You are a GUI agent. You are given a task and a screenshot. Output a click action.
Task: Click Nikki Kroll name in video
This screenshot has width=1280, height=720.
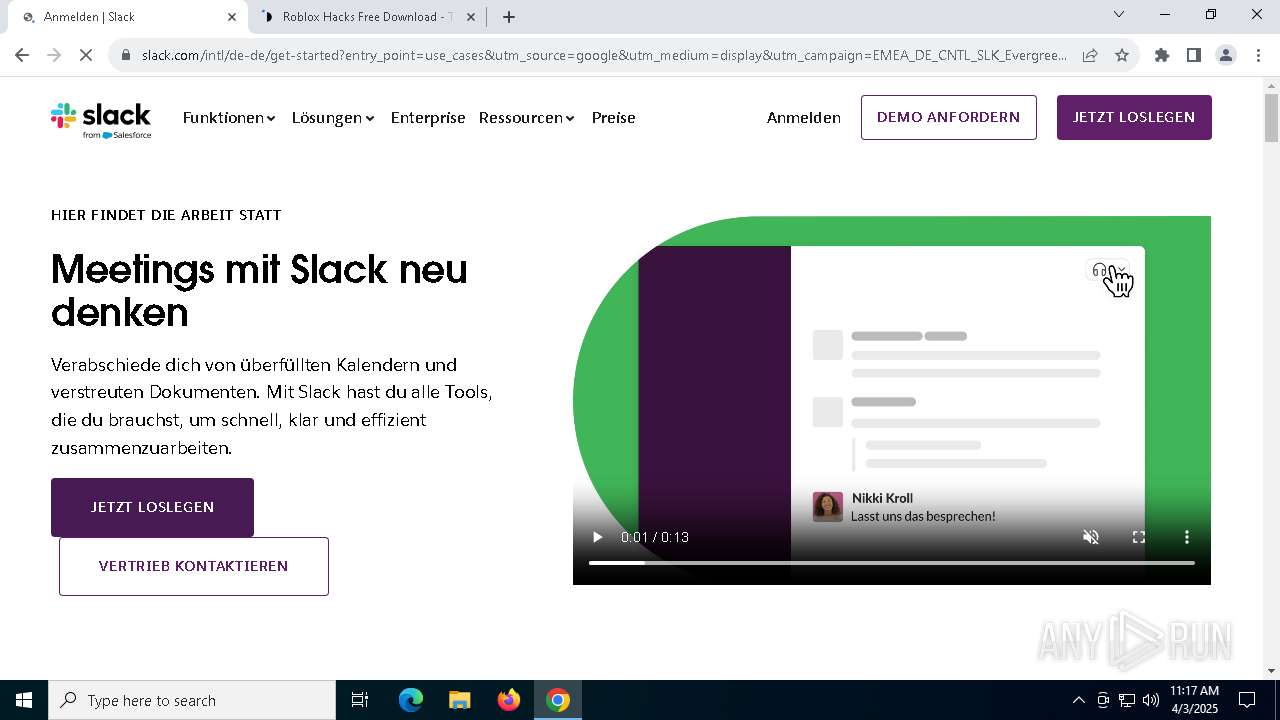coord(882,498)
